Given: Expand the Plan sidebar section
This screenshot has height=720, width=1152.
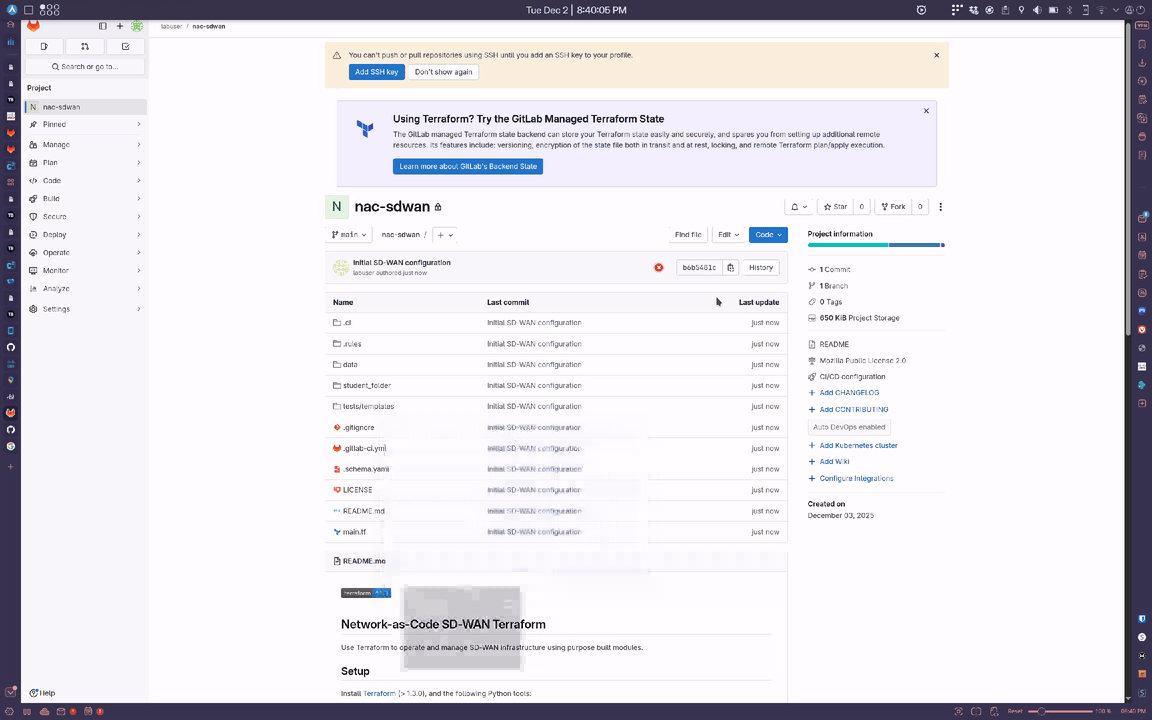Looking at the screenshot, I should coord(85,162).
